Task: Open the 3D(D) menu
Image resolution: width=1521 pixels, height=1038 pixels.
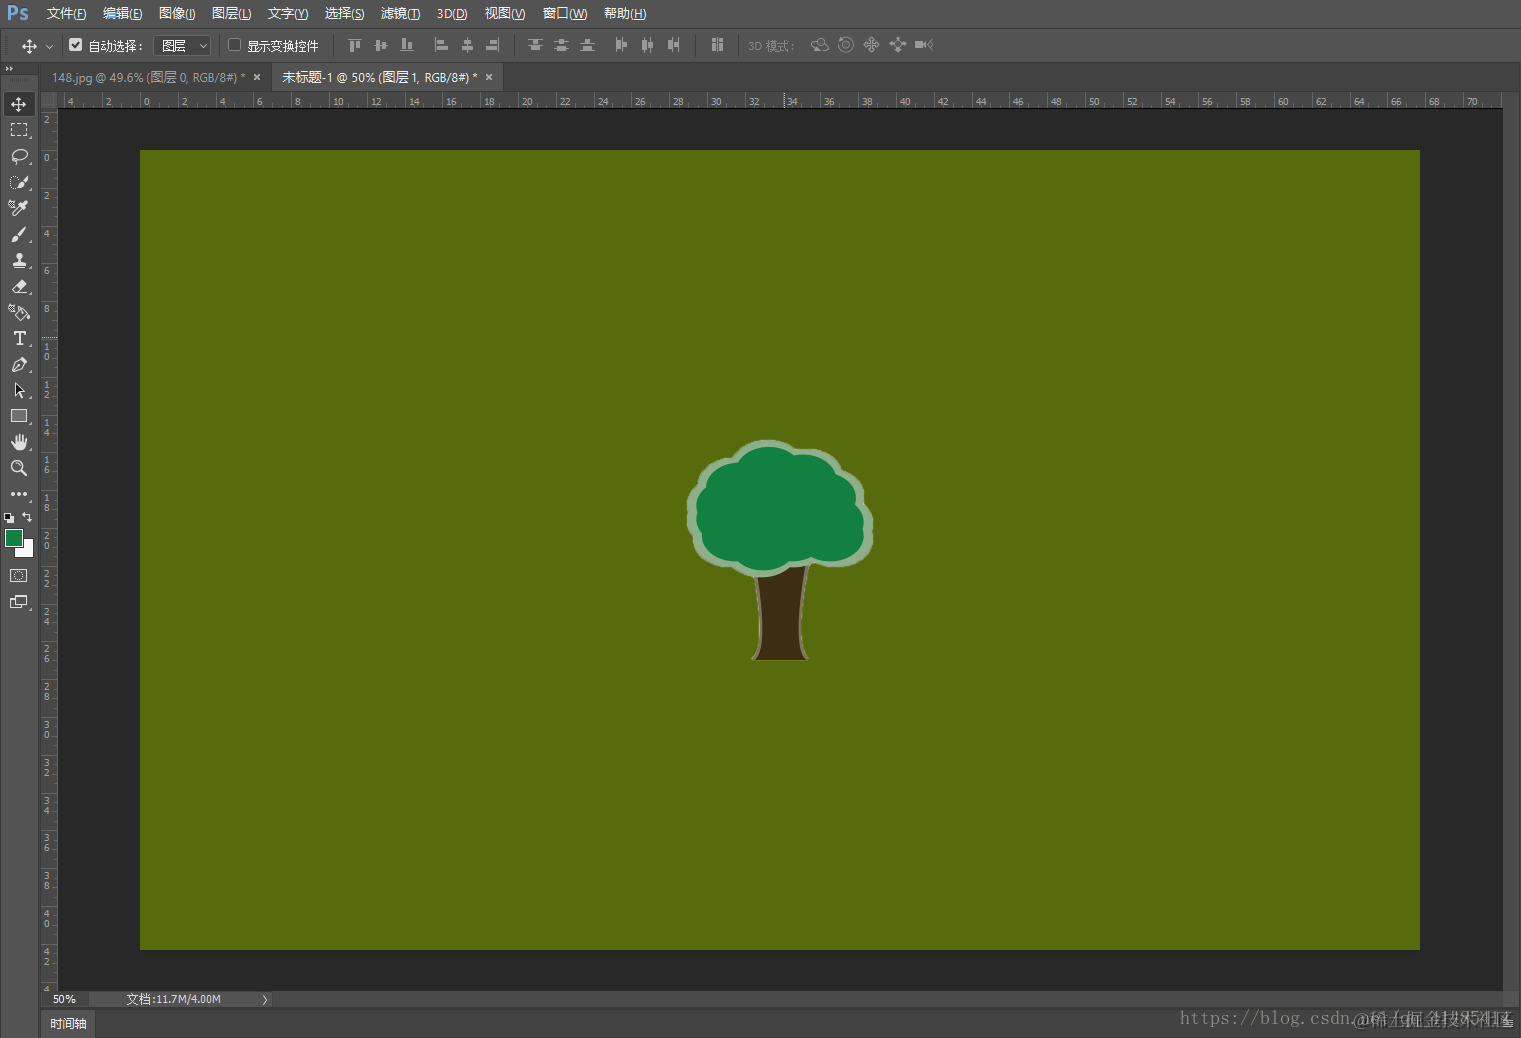Action: 452,13
